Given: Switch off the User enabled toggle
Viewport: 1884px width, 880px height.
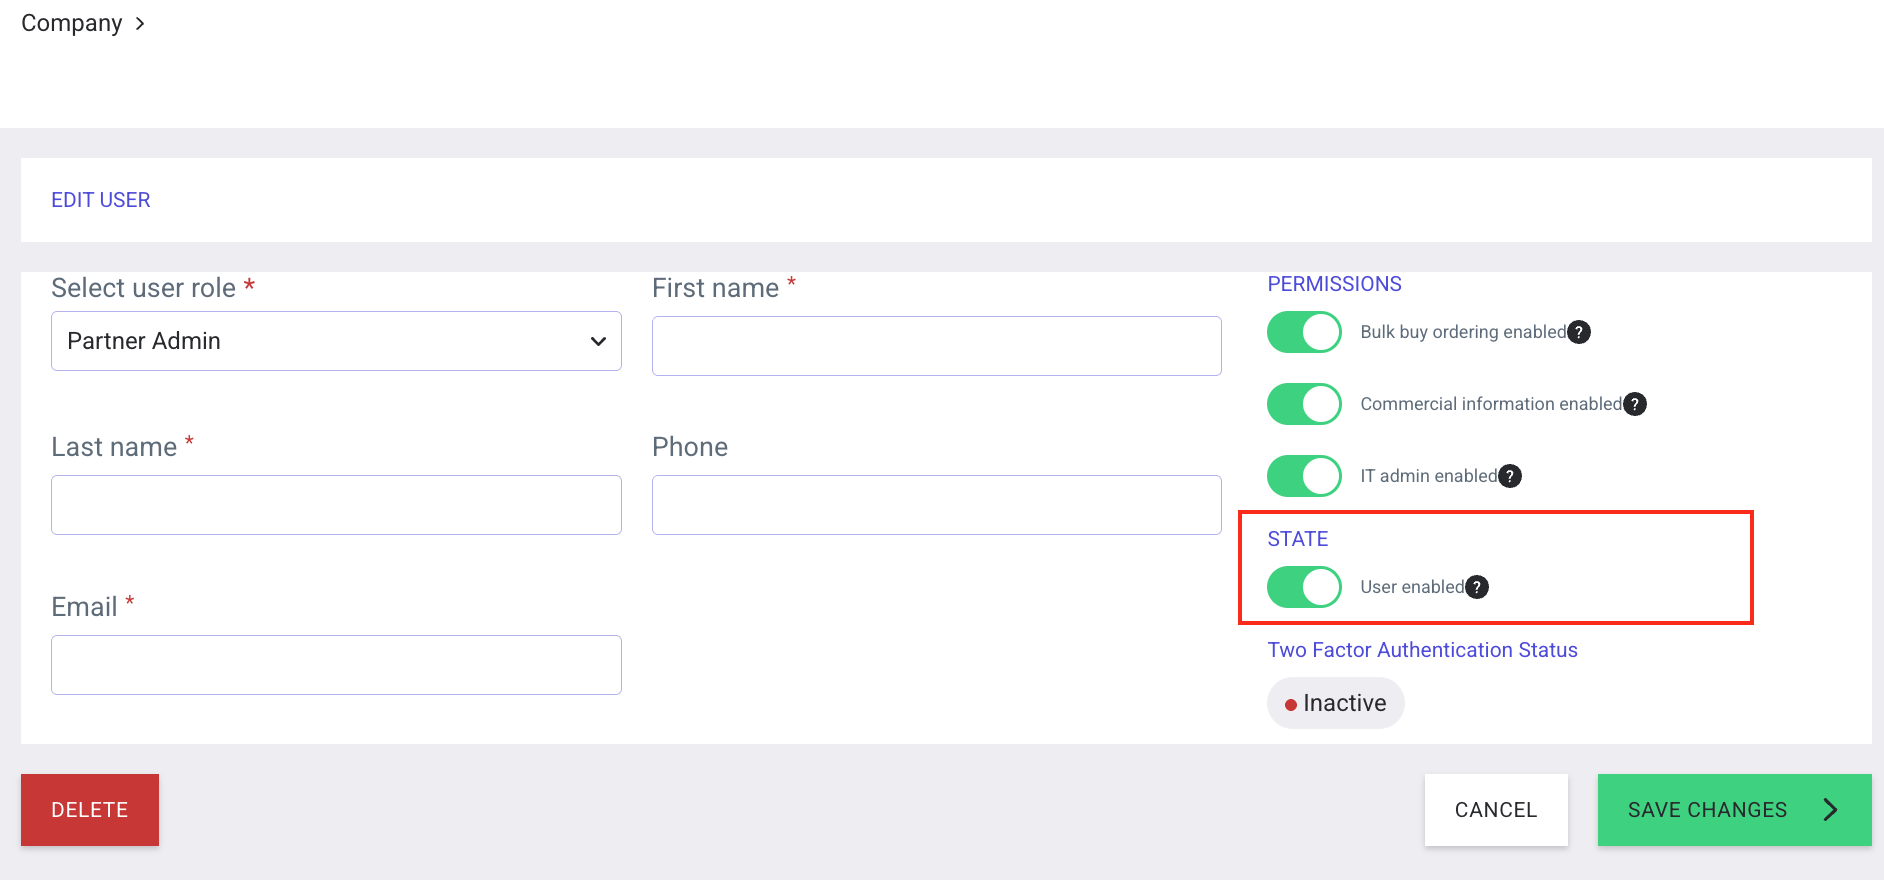Looking at the screenshot, I should point(1304,587).
